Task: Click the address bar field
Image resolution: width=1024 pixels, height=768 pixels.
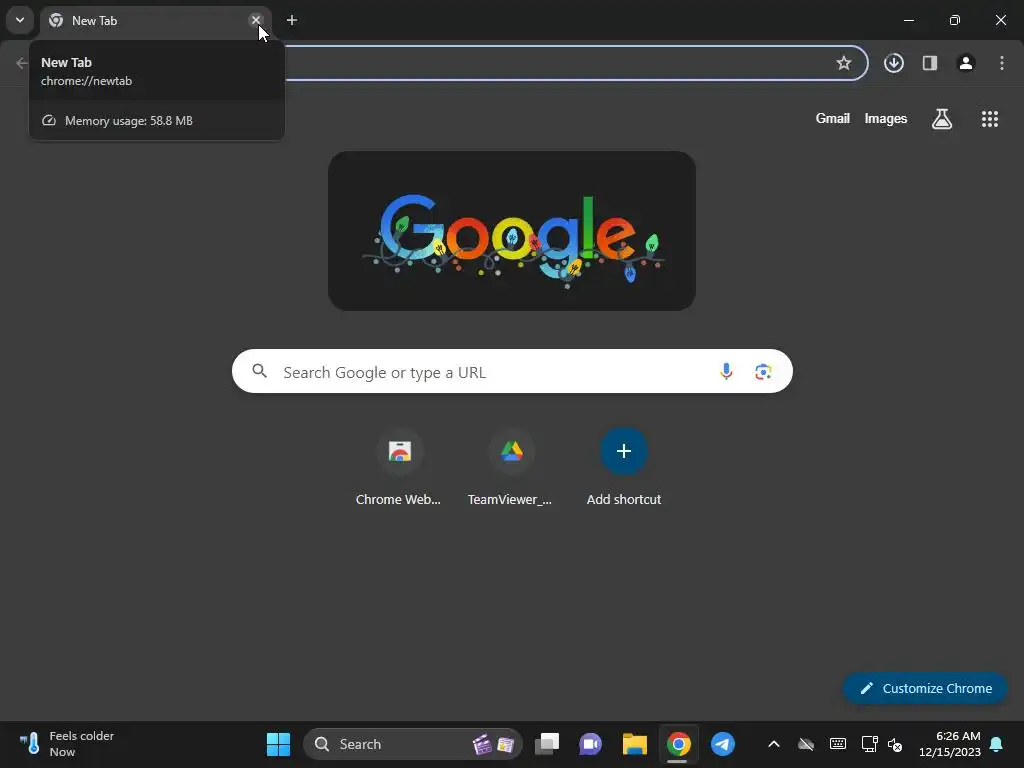Action: tap(575, 63)
